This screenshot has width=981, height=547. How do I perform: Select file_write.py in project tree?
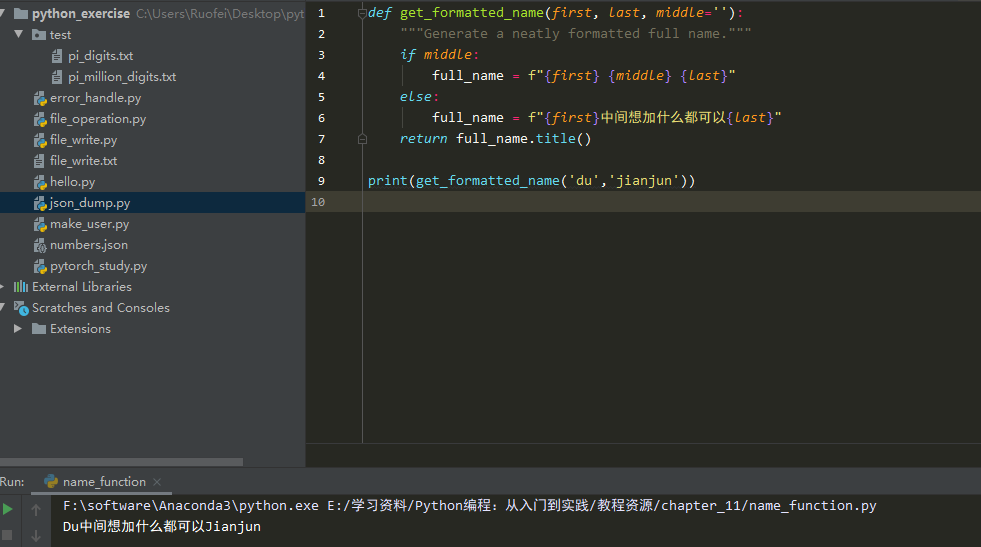pos(84,140)
